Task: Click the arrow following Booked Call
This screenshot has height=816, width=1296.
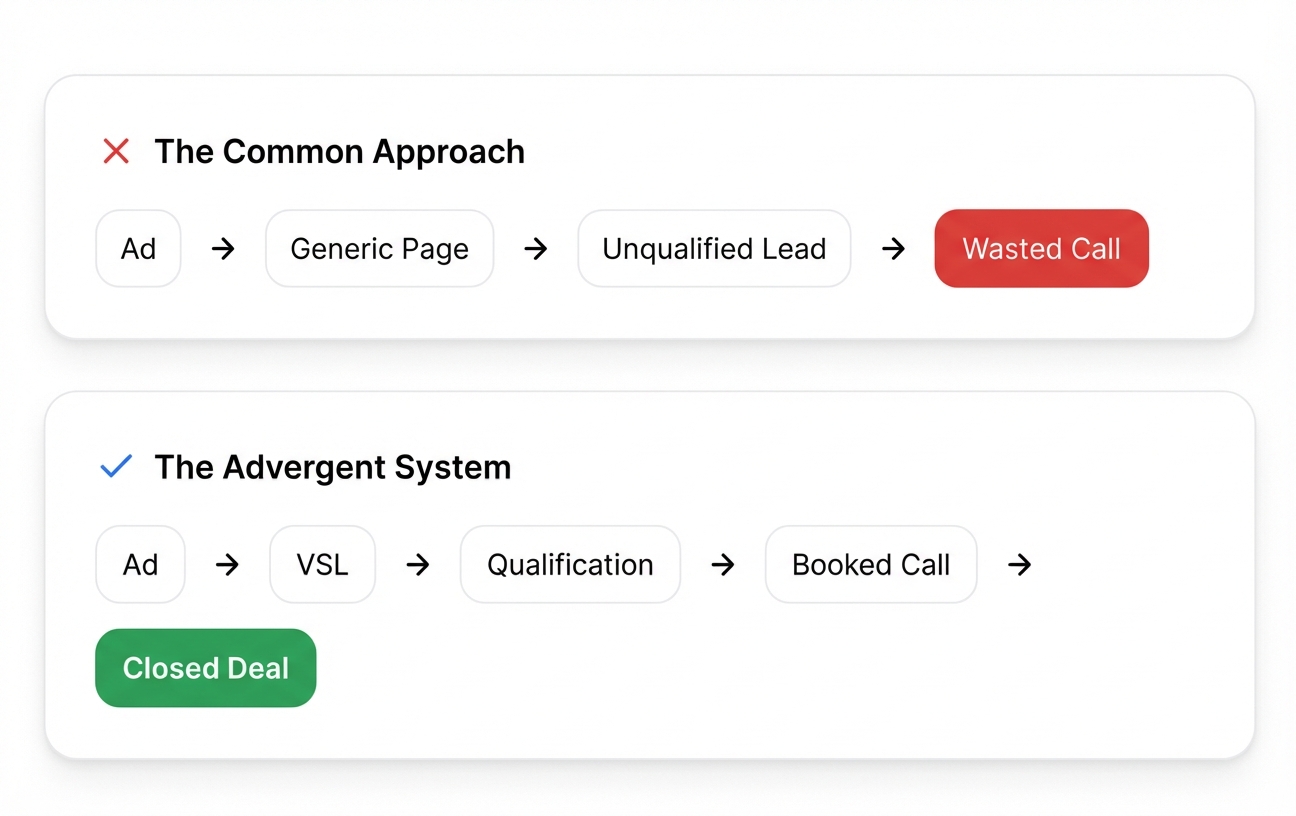Action: (x=1019, y=565)
